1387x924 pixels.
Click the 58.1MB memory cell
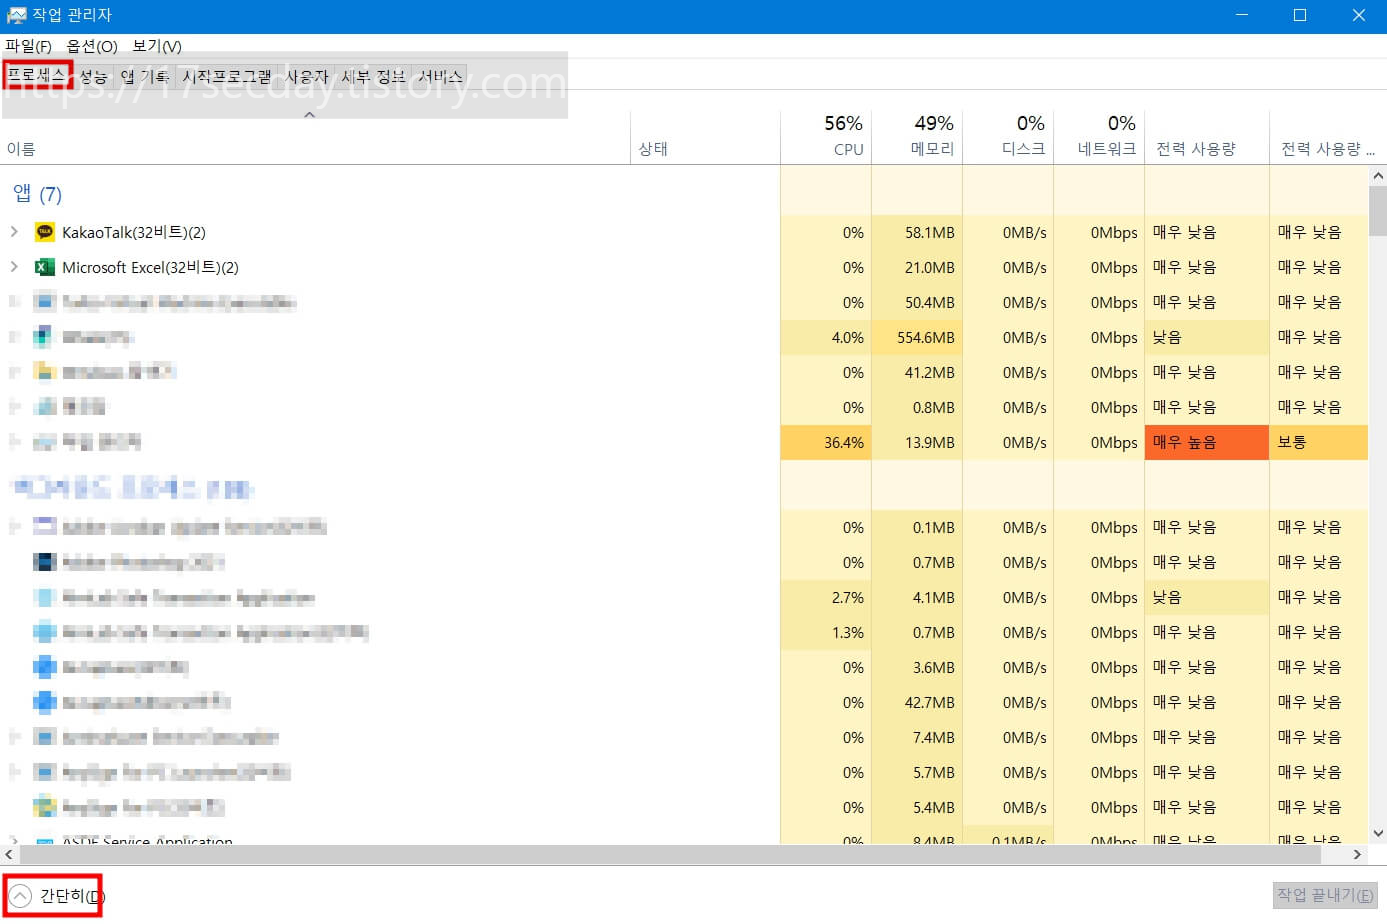[917, 232]
